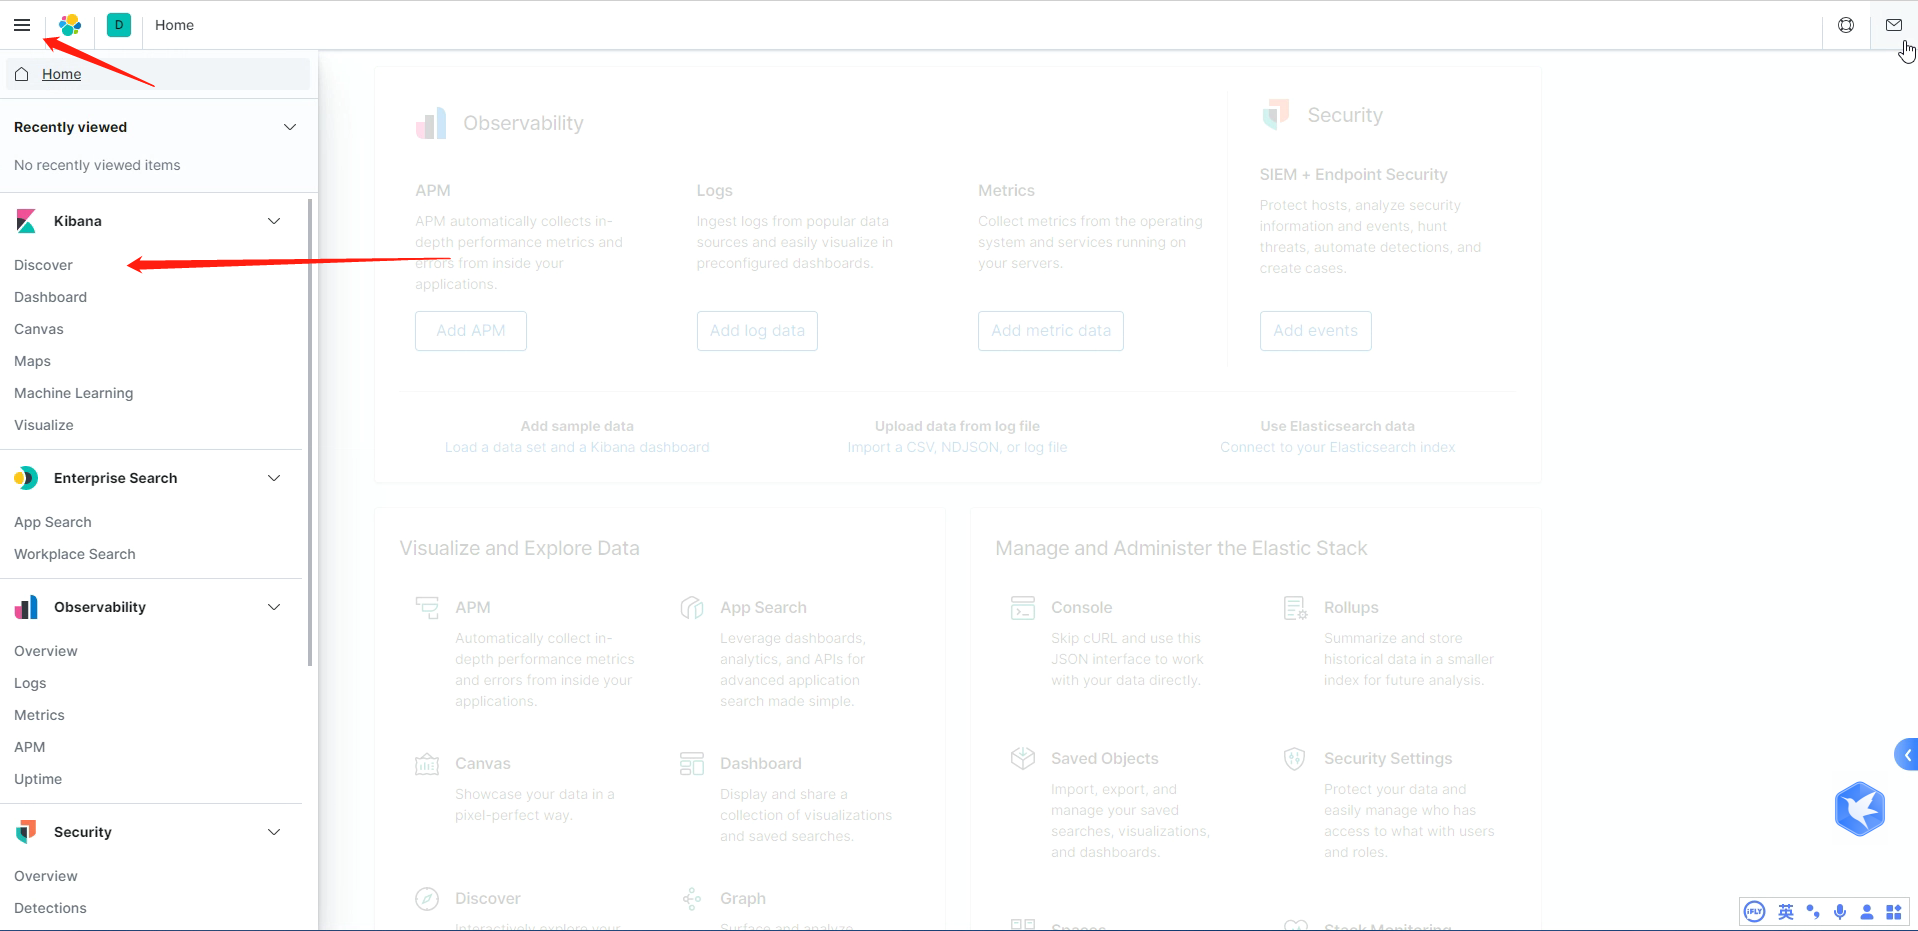
Task: Click Load a data set and Kibana dashboard
Action: 577,447
